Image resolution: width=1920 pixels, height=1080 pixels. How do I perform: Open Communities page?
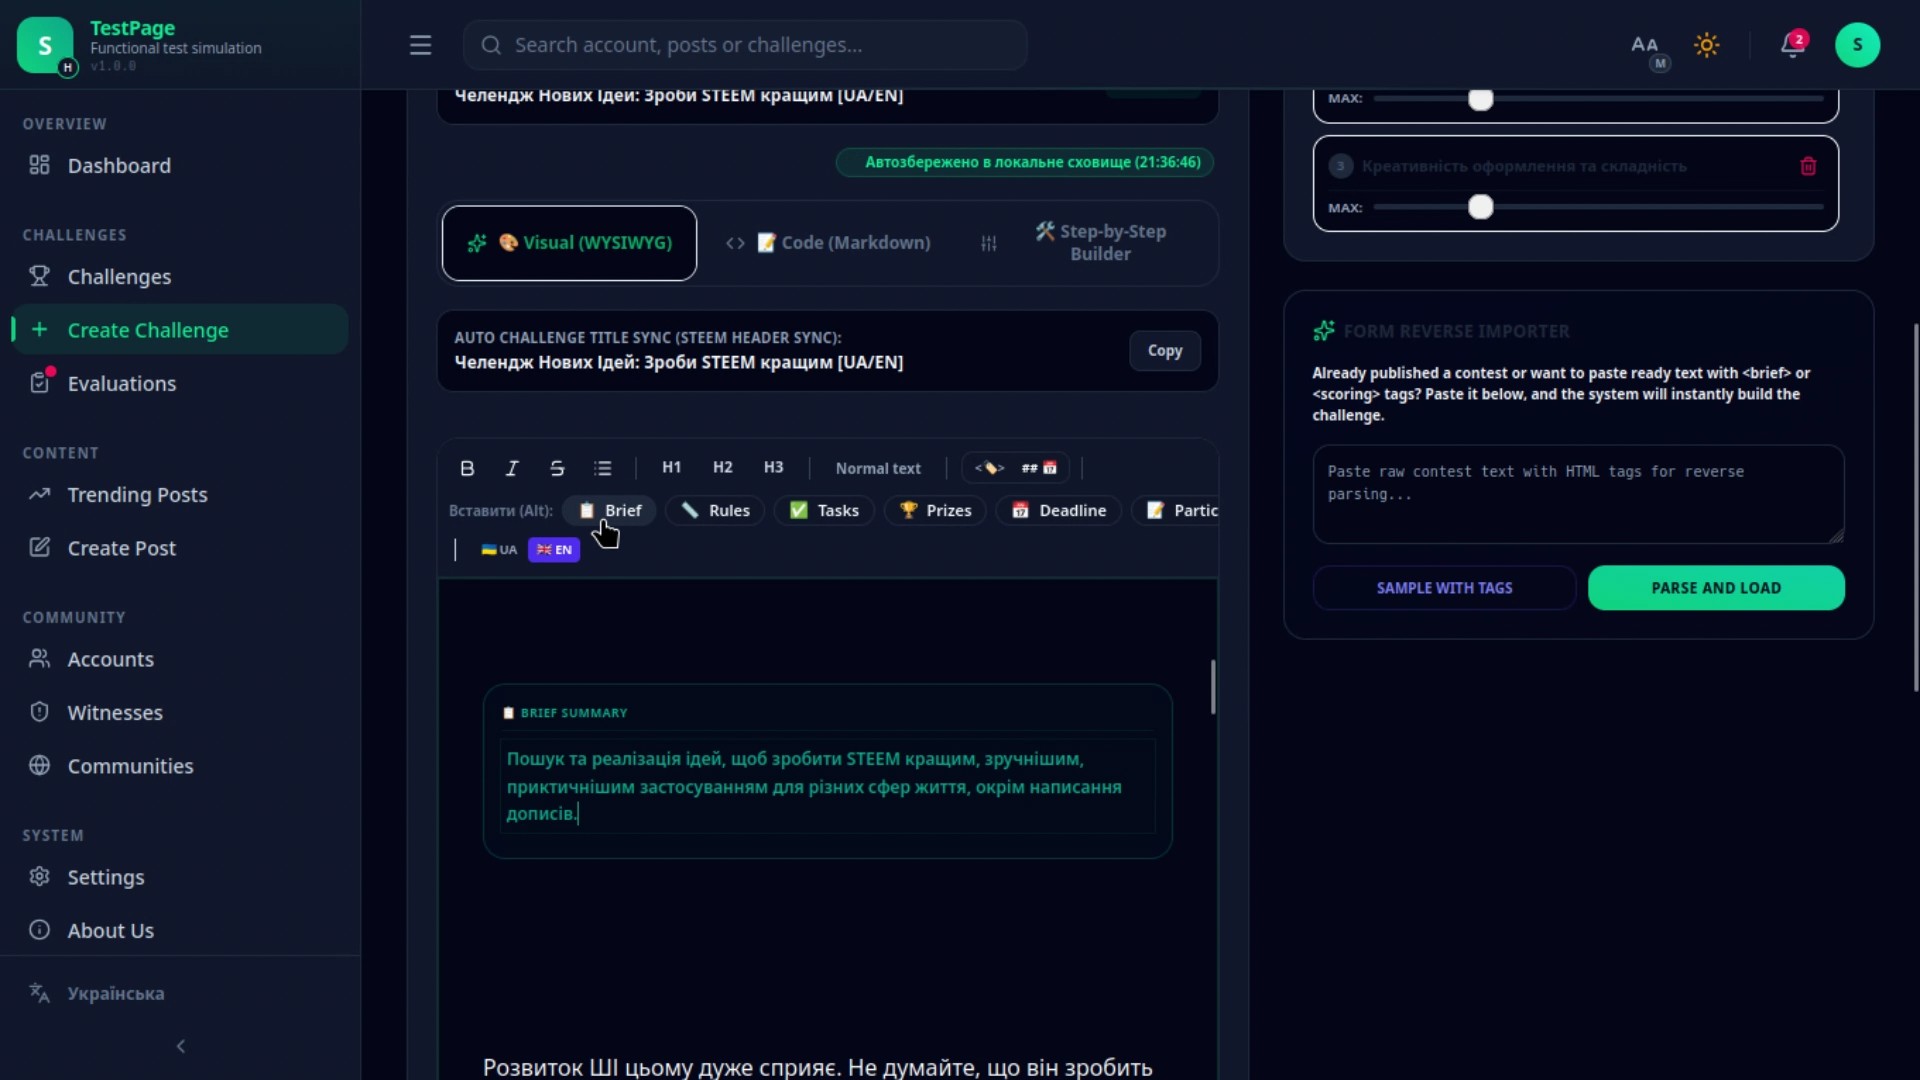pyautogui.click(x=180, y=766)
